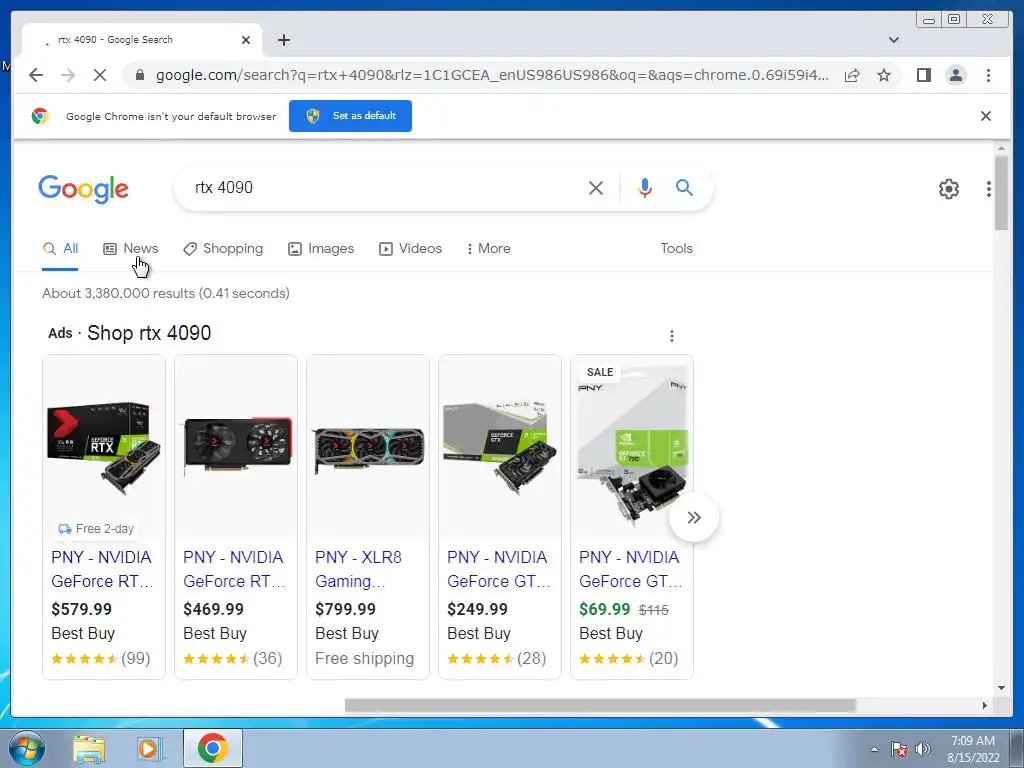Select the All results tab

click(x=60, y=249)
